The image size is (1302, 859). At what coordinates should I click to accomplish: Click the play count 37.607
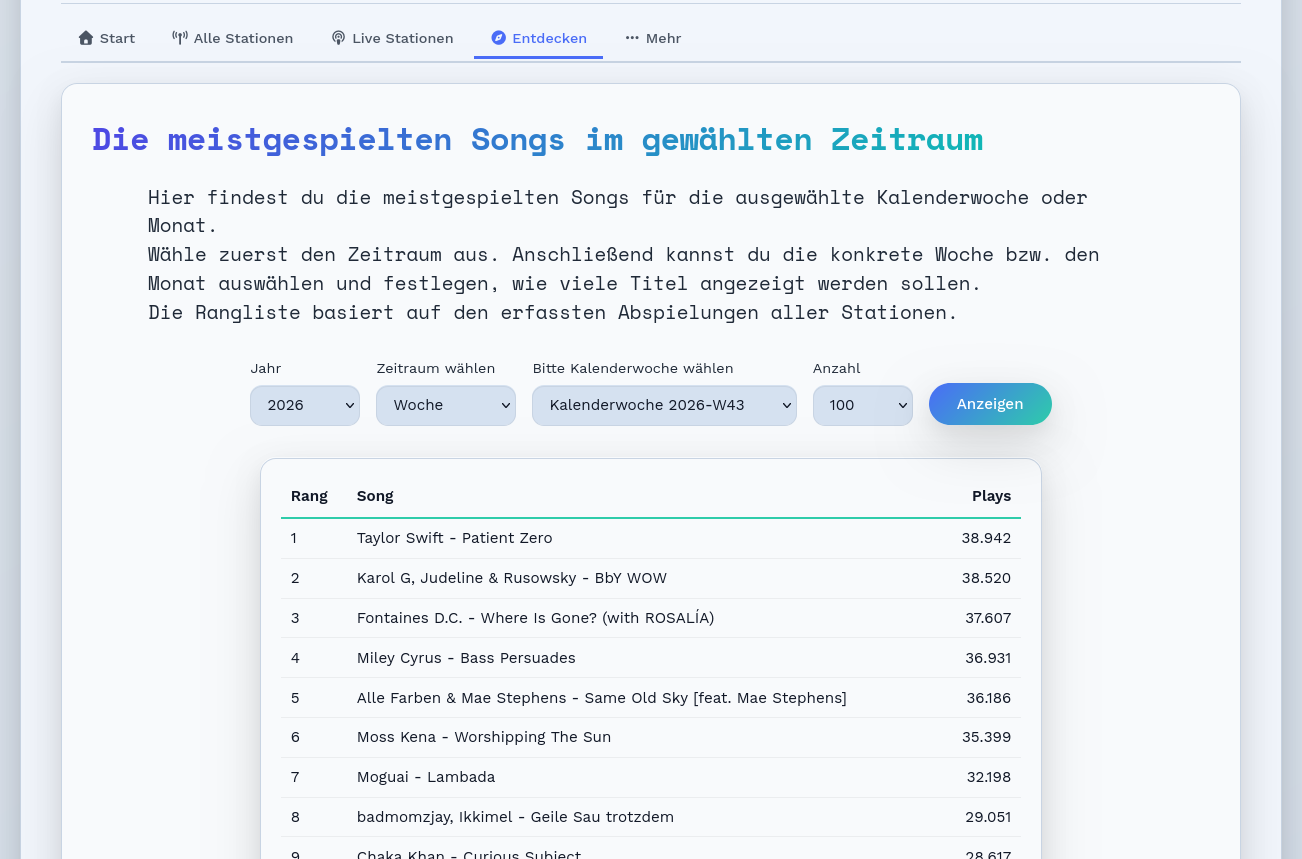coord(988,618)
